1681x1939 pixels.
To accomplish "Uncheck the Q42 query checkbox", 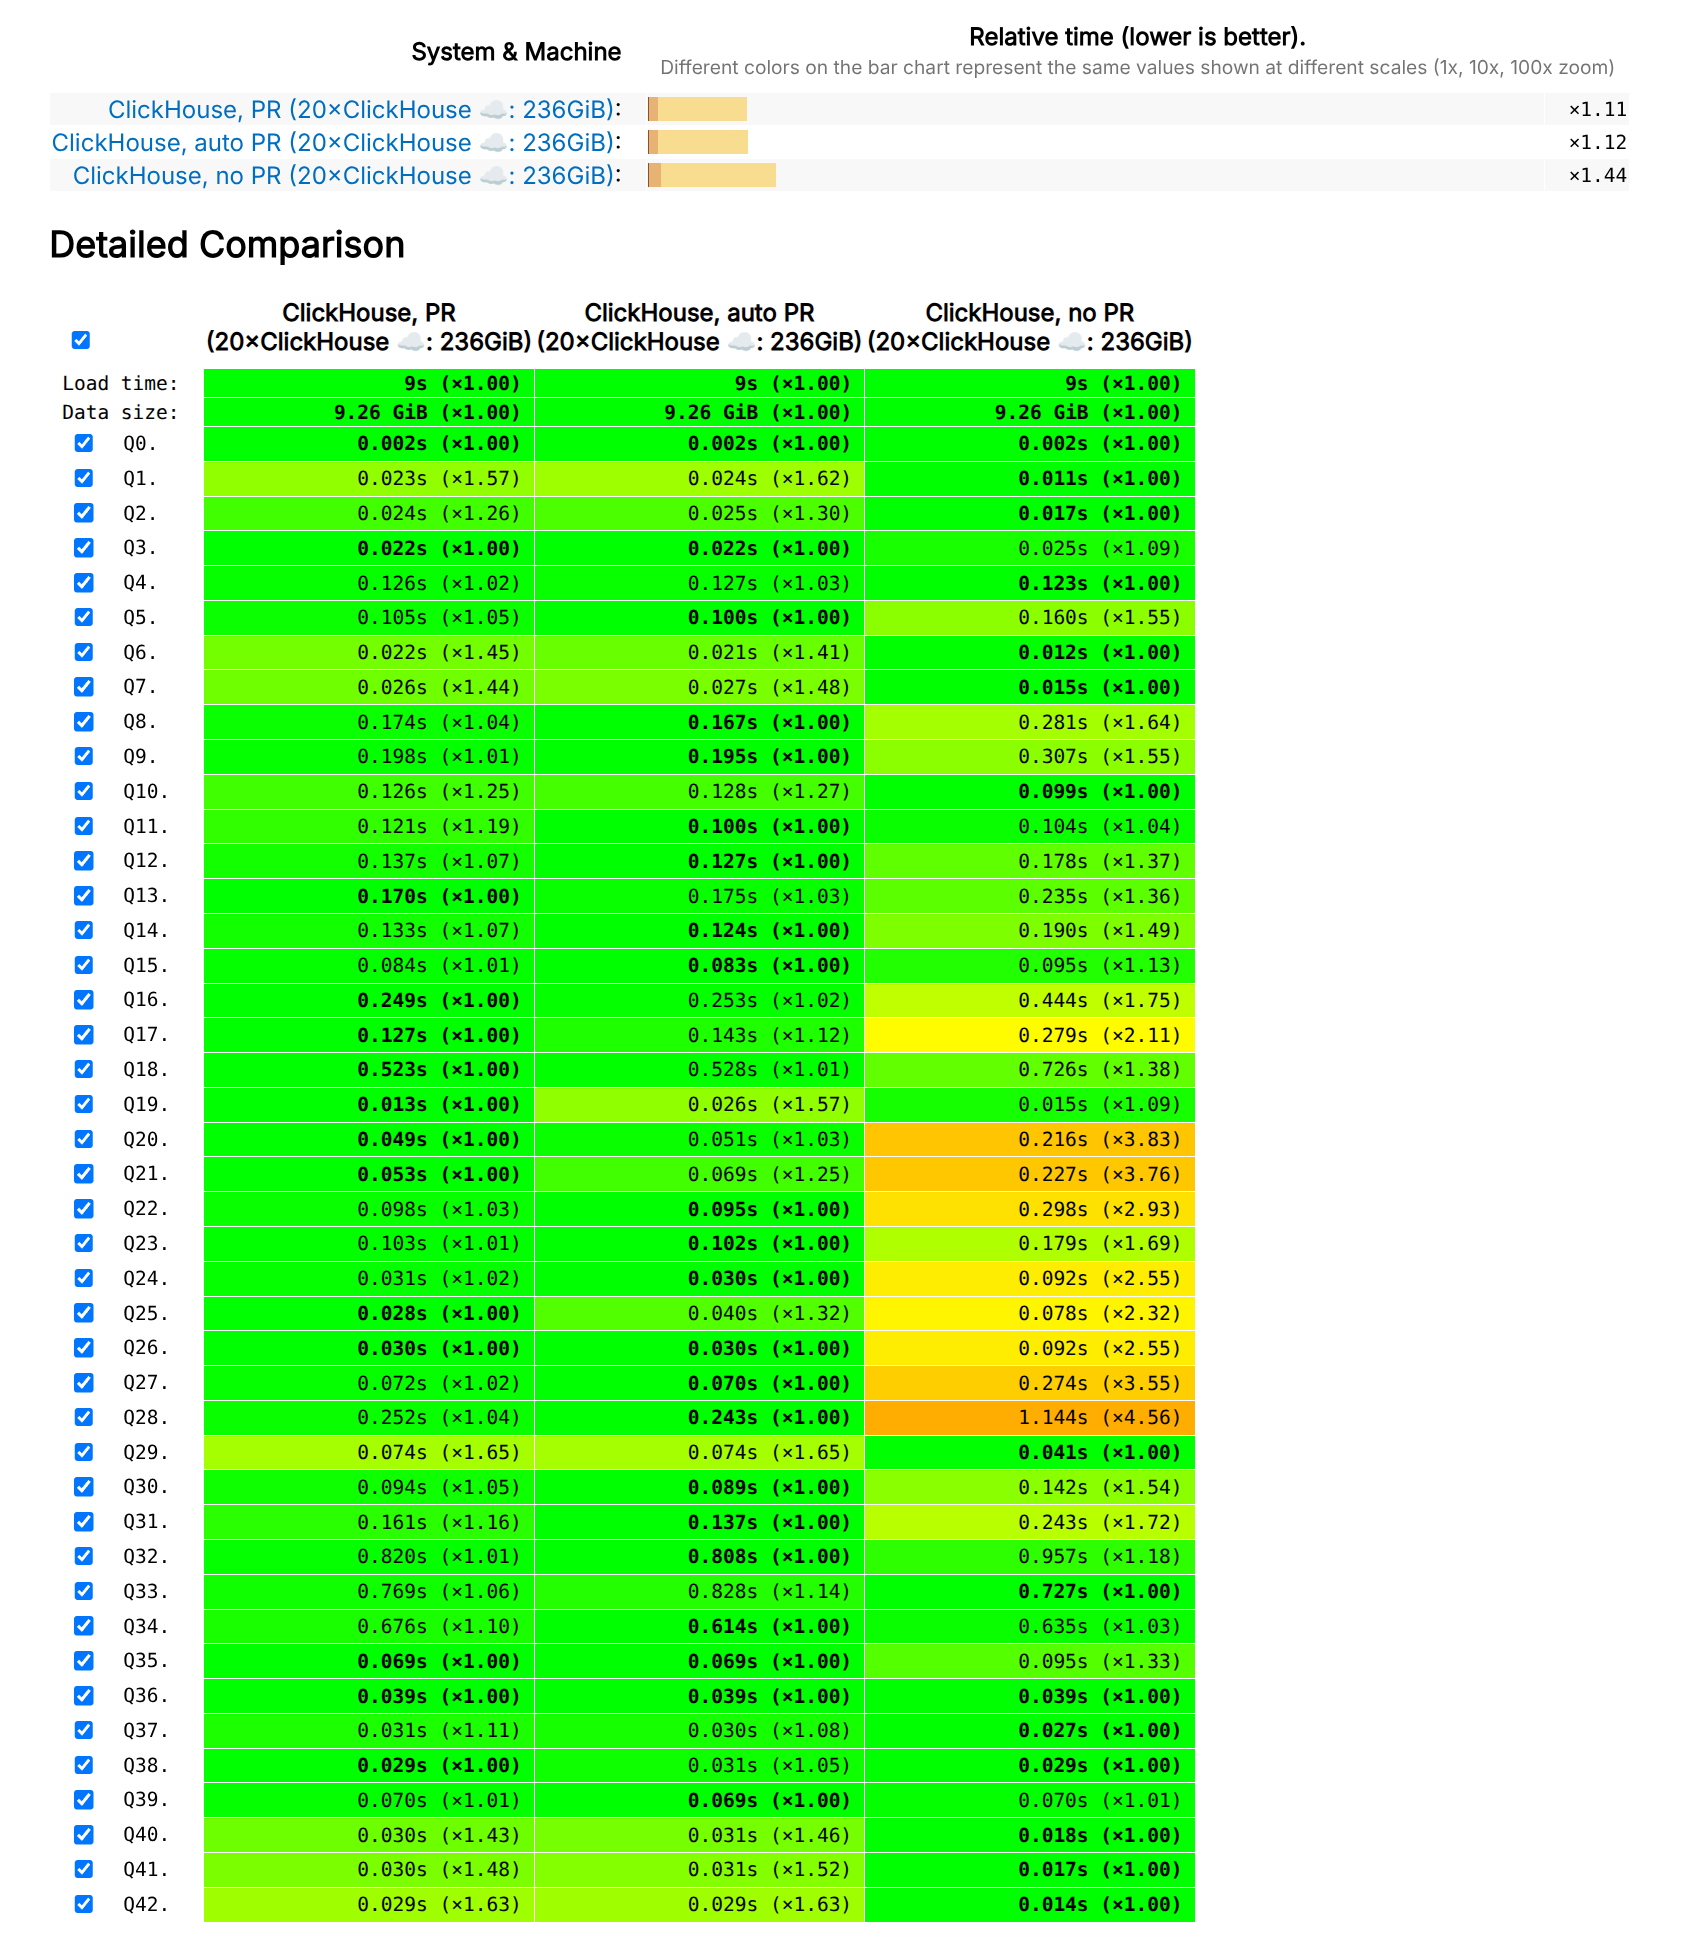I will (x=84, y=1904).
